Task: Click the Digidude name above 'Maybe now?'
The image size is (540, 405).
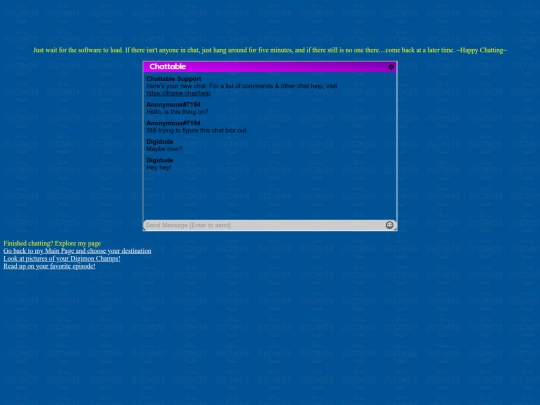Action: 160,142
